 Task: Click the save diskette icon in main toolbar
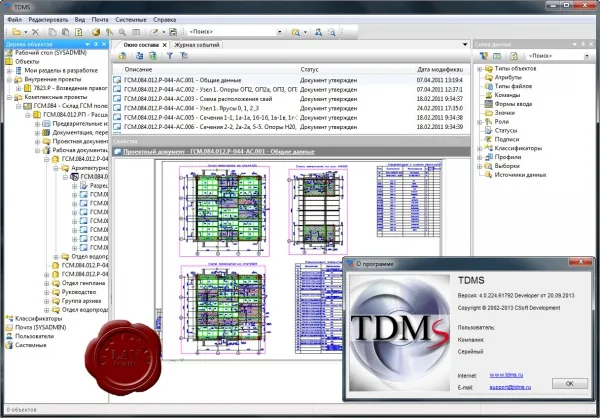pyautogui.click(x=173, y=32)
